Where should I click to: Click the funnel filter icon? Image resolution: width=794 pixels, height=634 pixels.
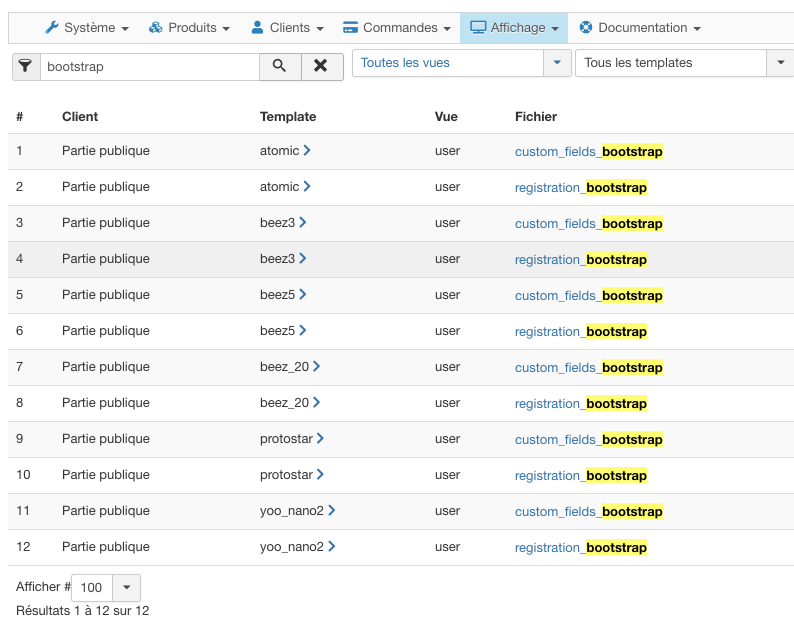coord(26,66)
